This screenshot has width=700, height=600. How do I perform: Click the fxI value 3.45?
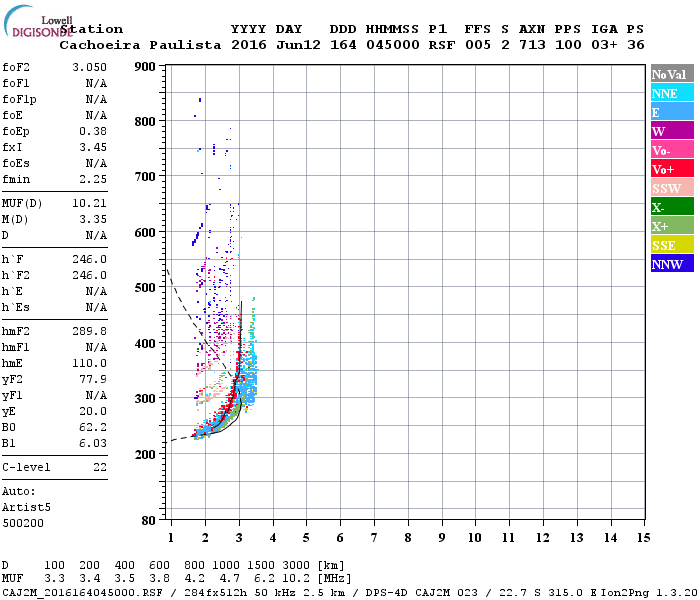point(93,147)
